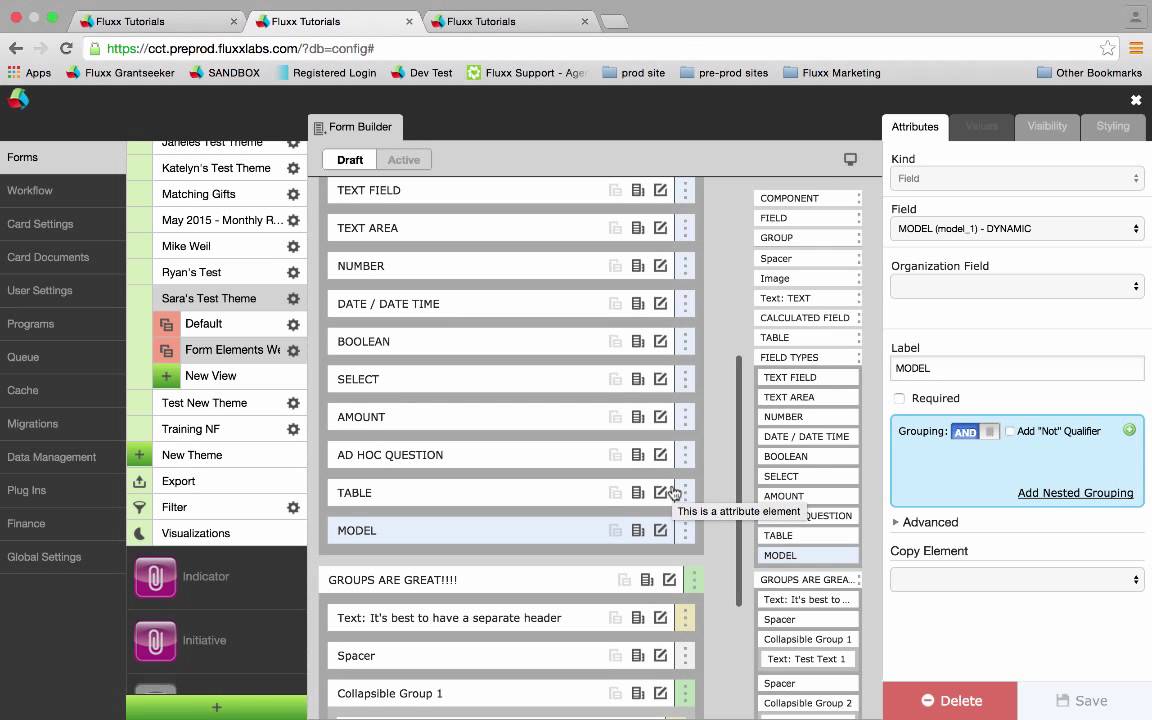1152x720 pixels.
Task: Expand the Advanced section
Action: 925,522
